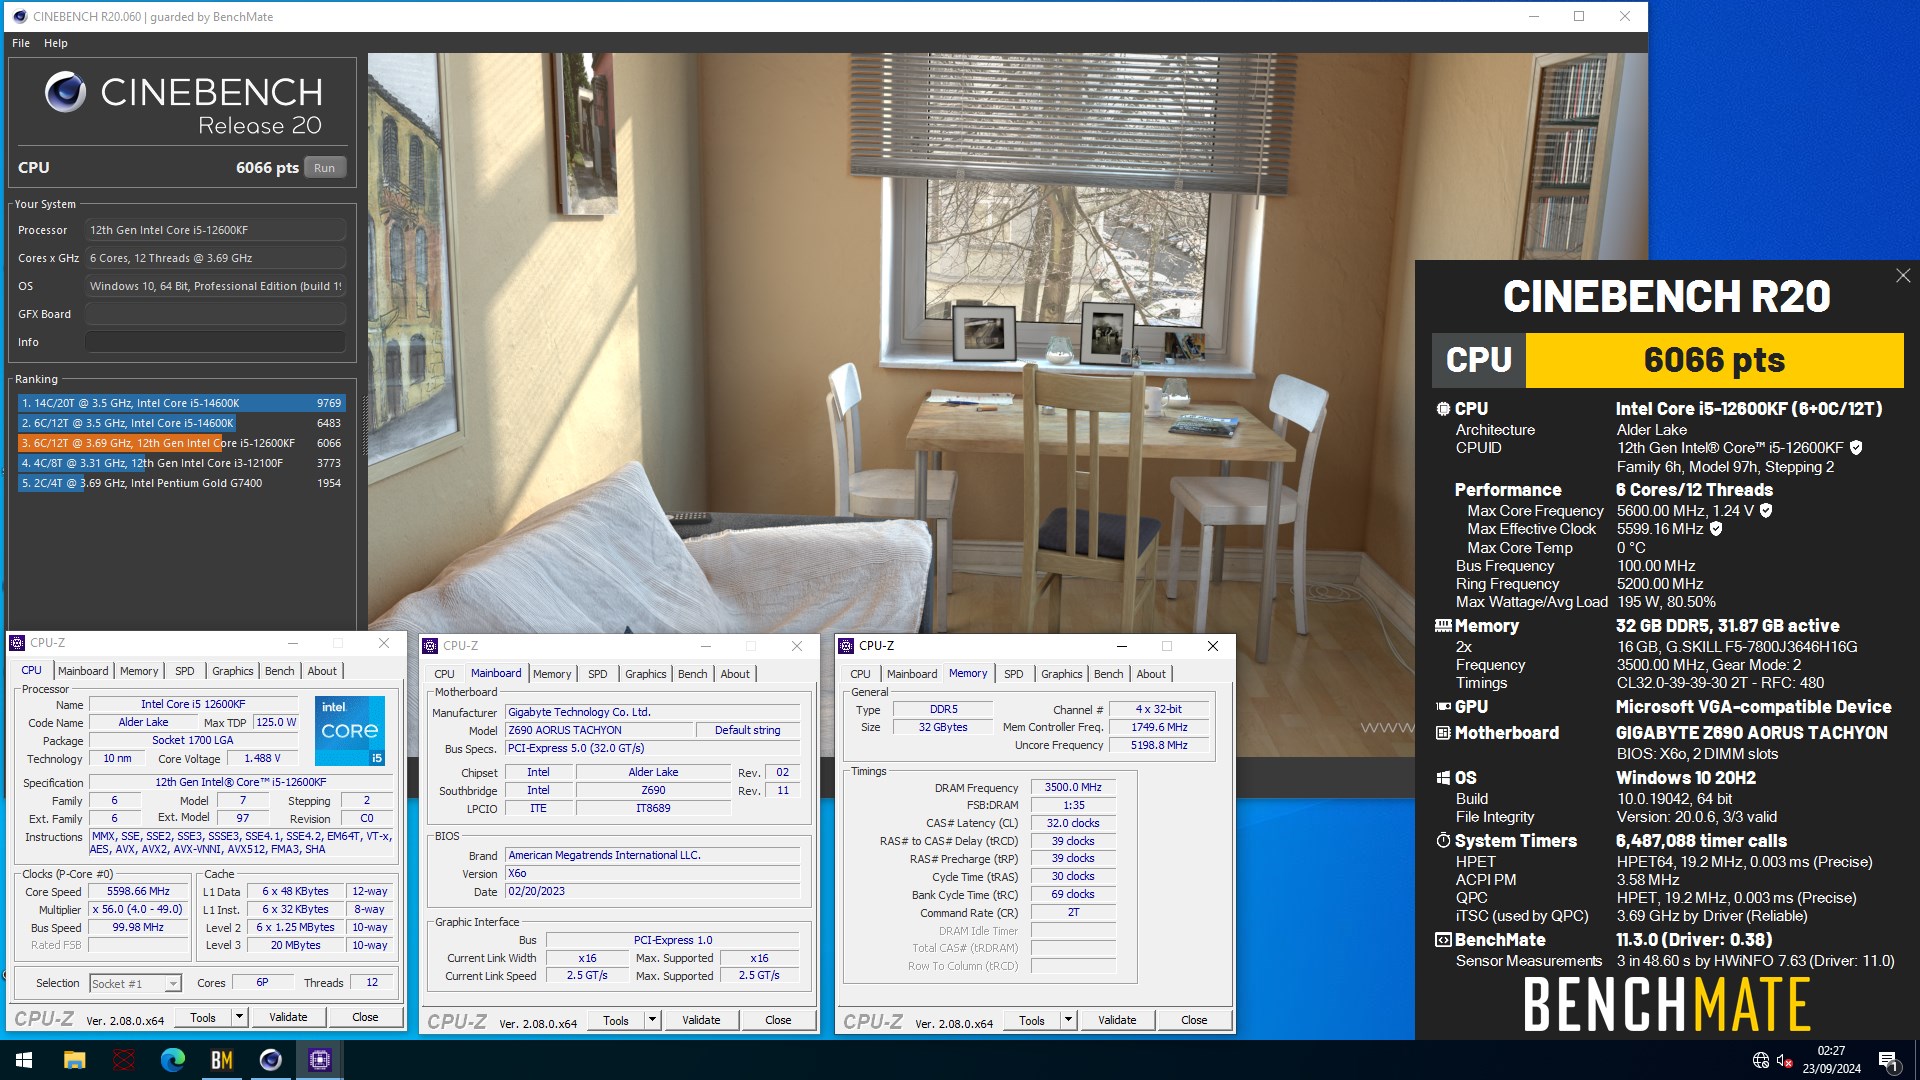Click Validate in the first CPU-Z window

[288, 1018]
